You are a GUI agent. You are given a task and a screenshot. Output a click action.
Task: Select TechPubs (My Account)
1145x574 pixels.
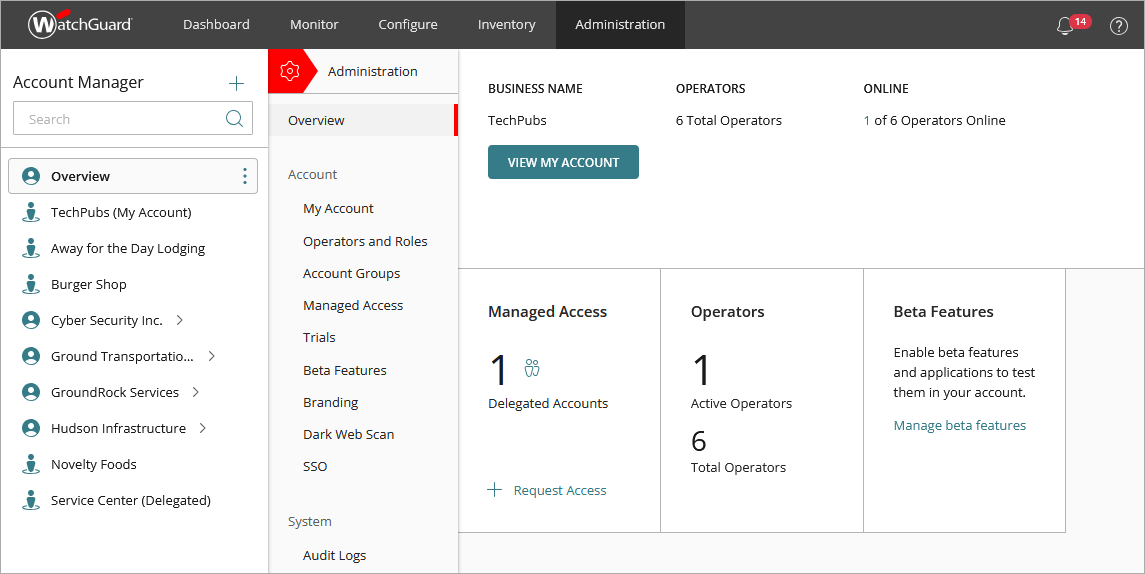point(121,213)
